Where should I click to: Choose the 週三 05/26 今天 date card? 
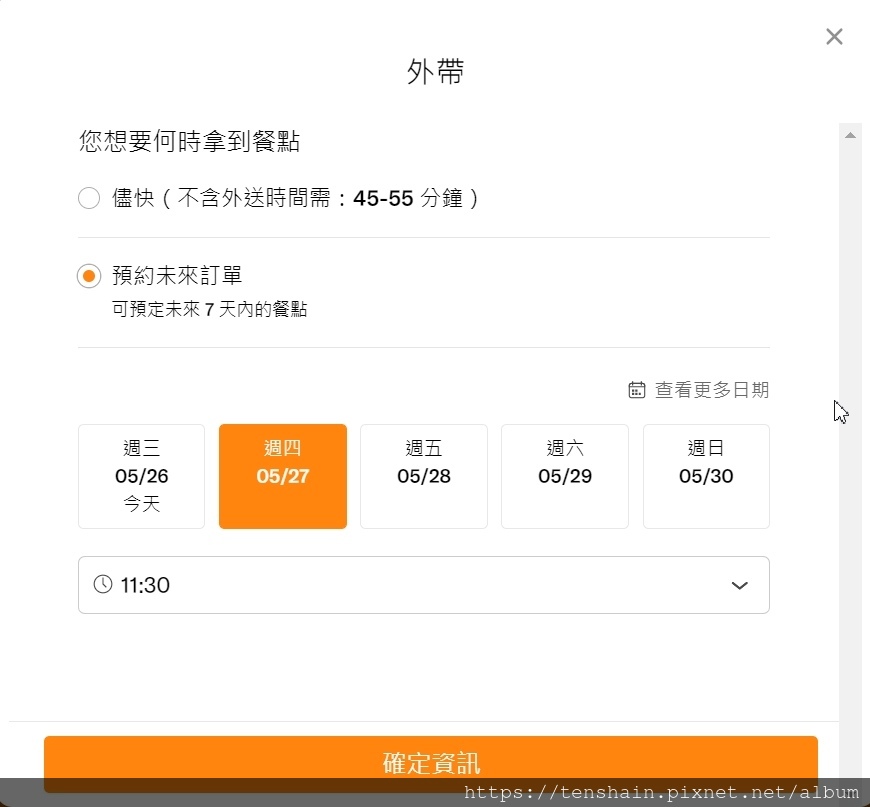(x=141, y=476)
